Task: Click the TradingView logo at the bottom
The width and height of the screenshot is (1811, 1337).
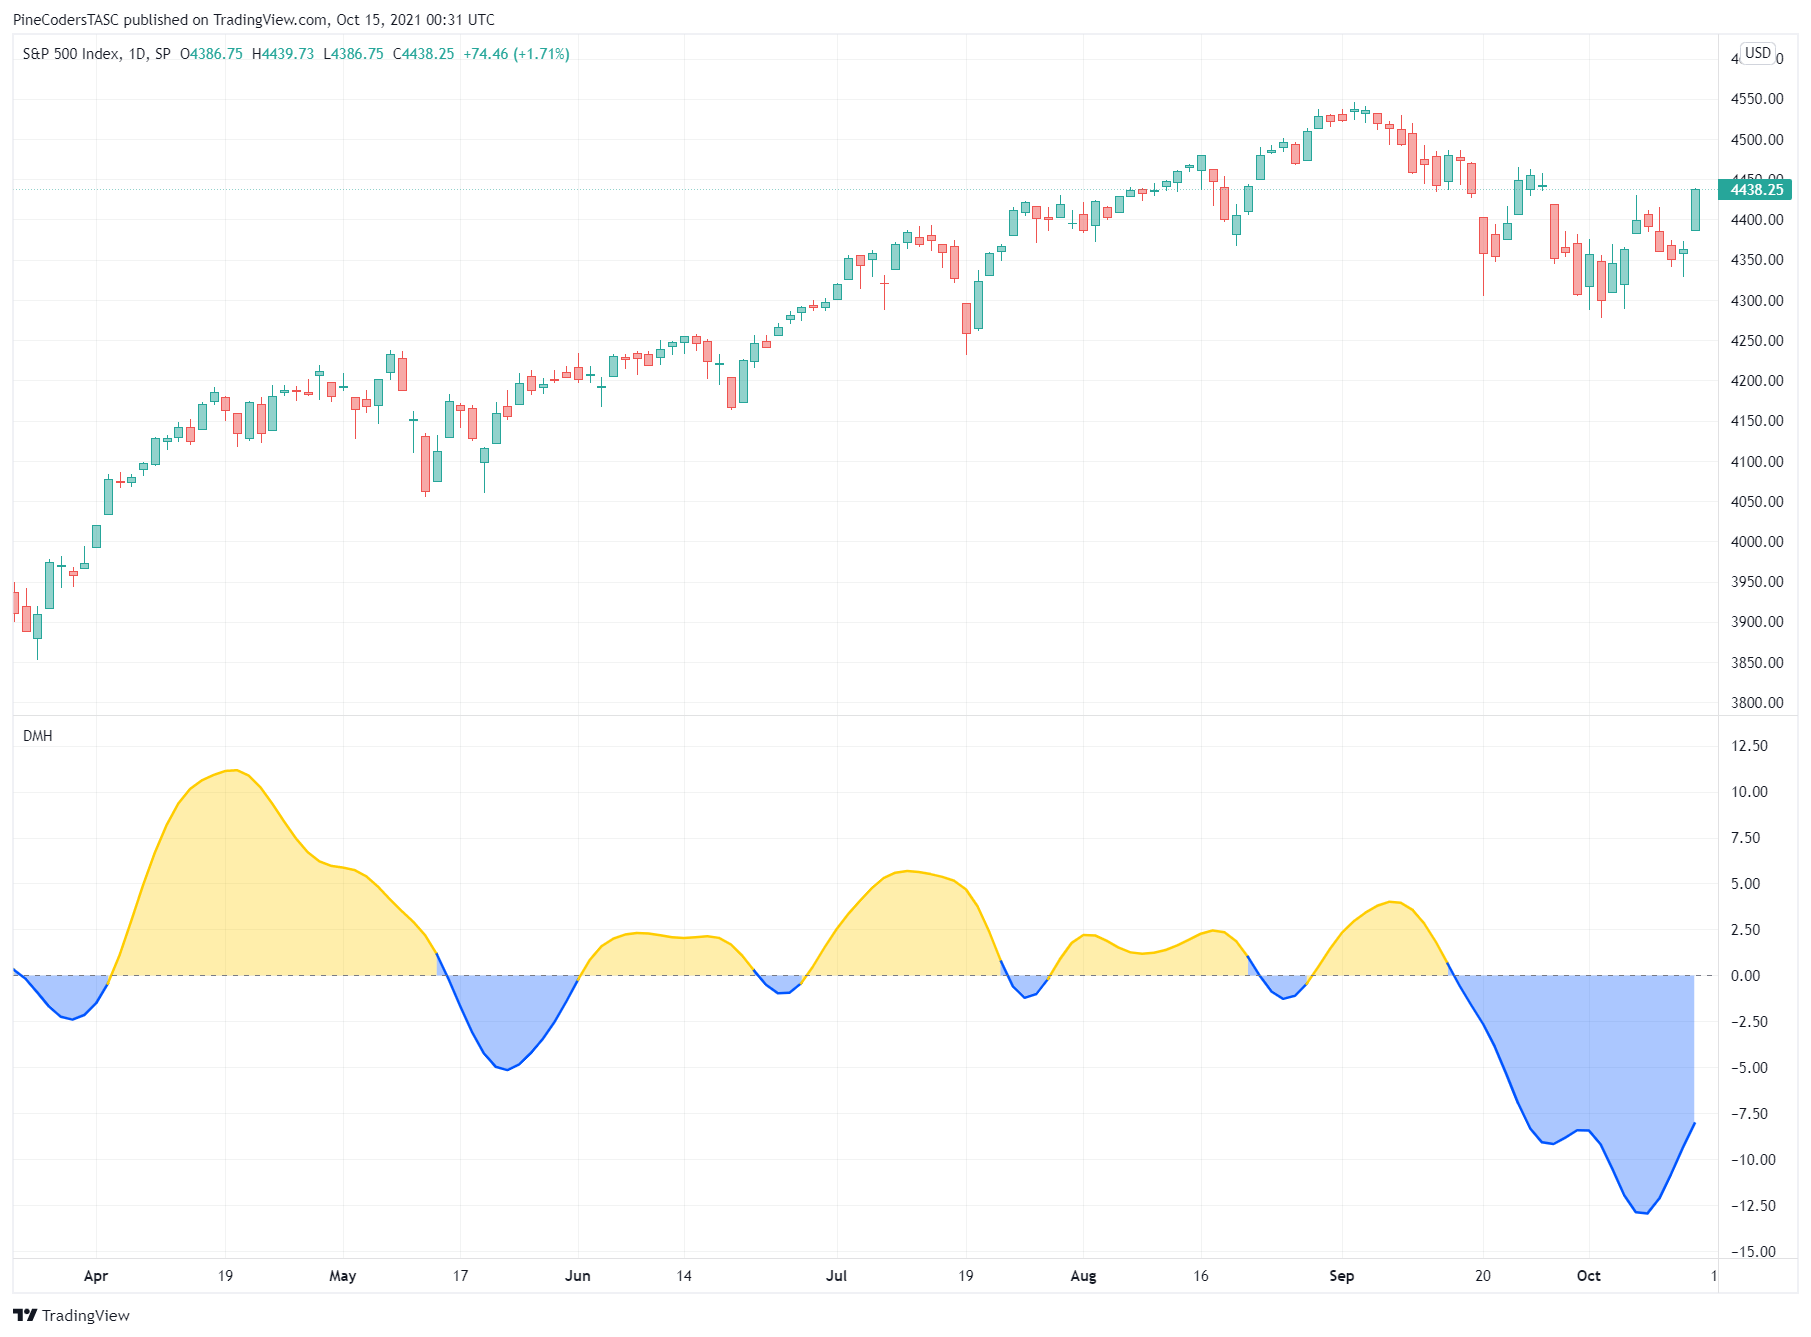Action: pyautogui.click(x=71, y=1315)
